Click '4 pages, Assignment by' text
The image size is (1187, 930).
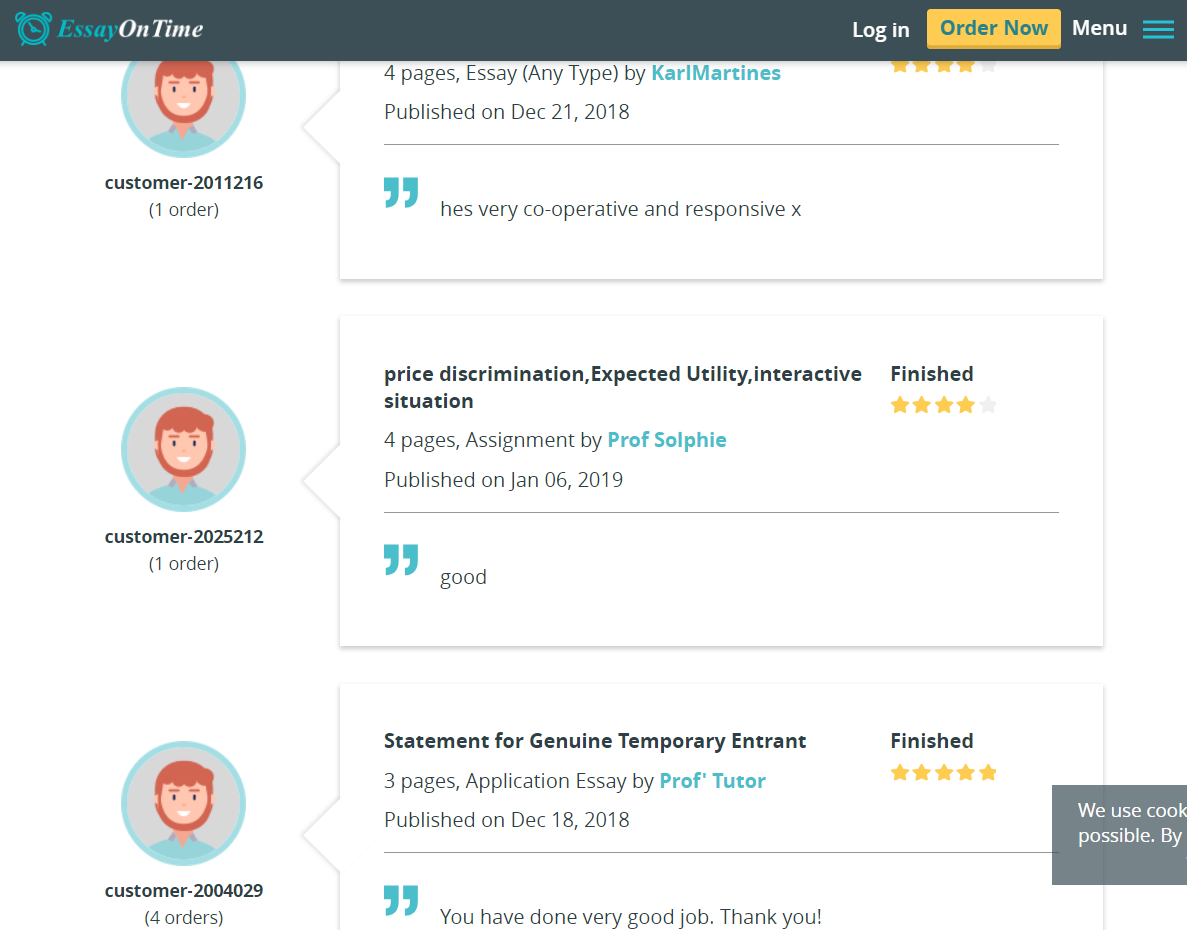[x=493, y=440]
